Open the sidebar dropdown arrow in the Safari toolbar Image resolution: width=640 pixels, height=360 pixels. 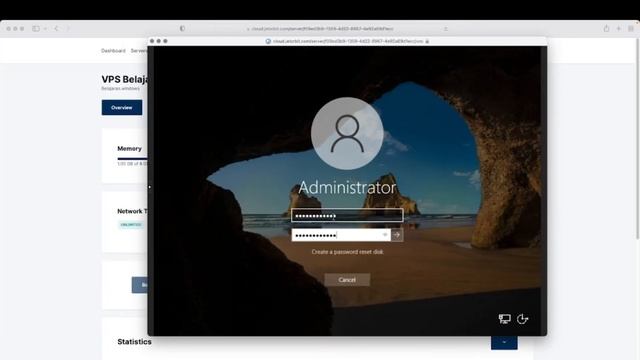(x=45, y=29)
